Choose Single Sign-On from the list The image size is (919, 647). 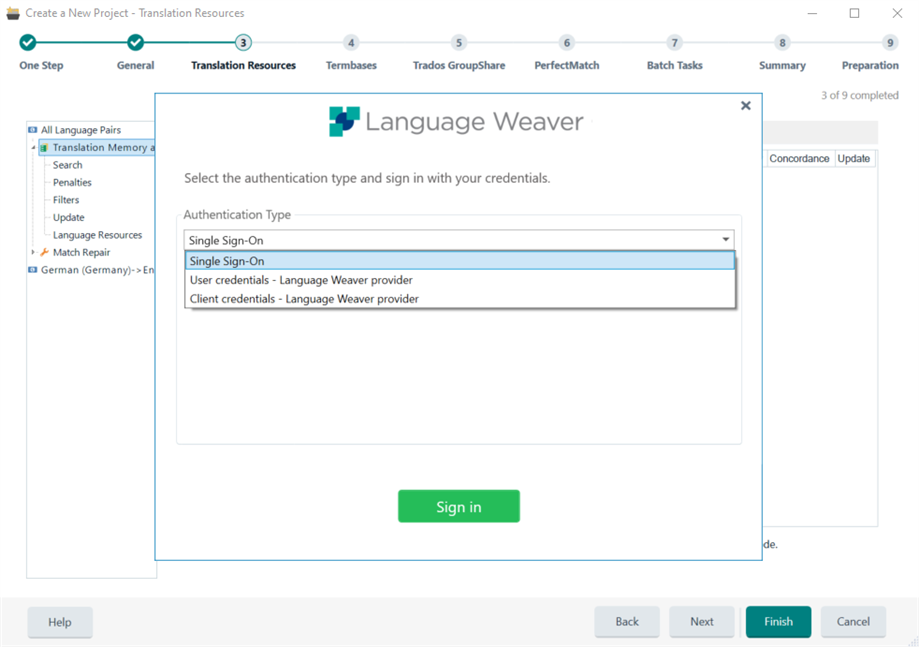(460, 261)
